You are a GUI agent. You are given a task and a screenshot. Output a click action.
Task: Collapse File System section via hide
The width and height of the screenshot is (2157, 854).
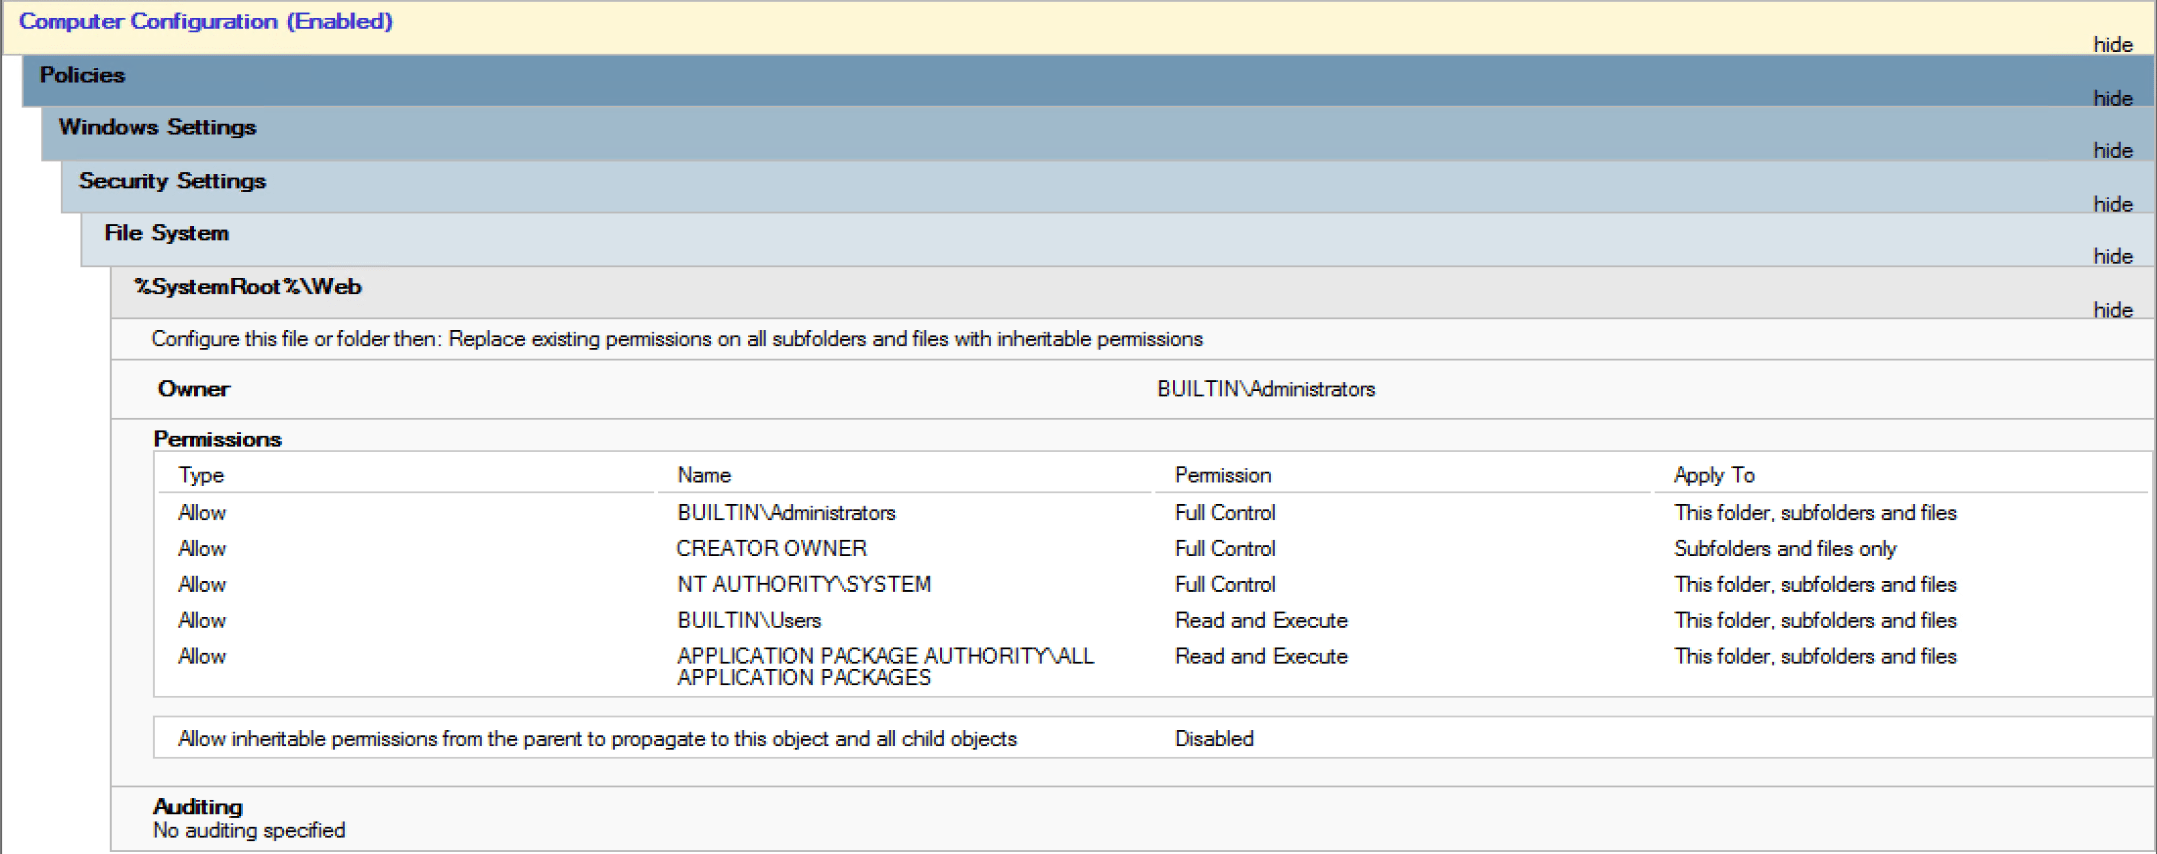(2112, 256)
